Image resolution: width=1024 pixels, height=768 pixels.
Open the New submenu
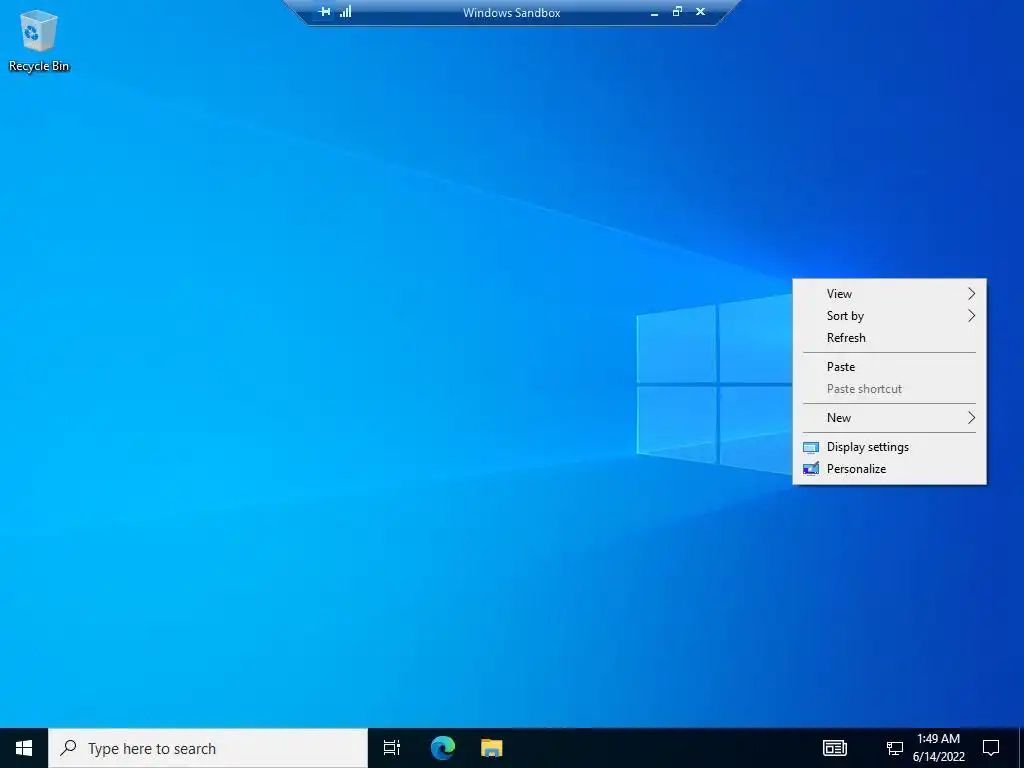point(889,418)
